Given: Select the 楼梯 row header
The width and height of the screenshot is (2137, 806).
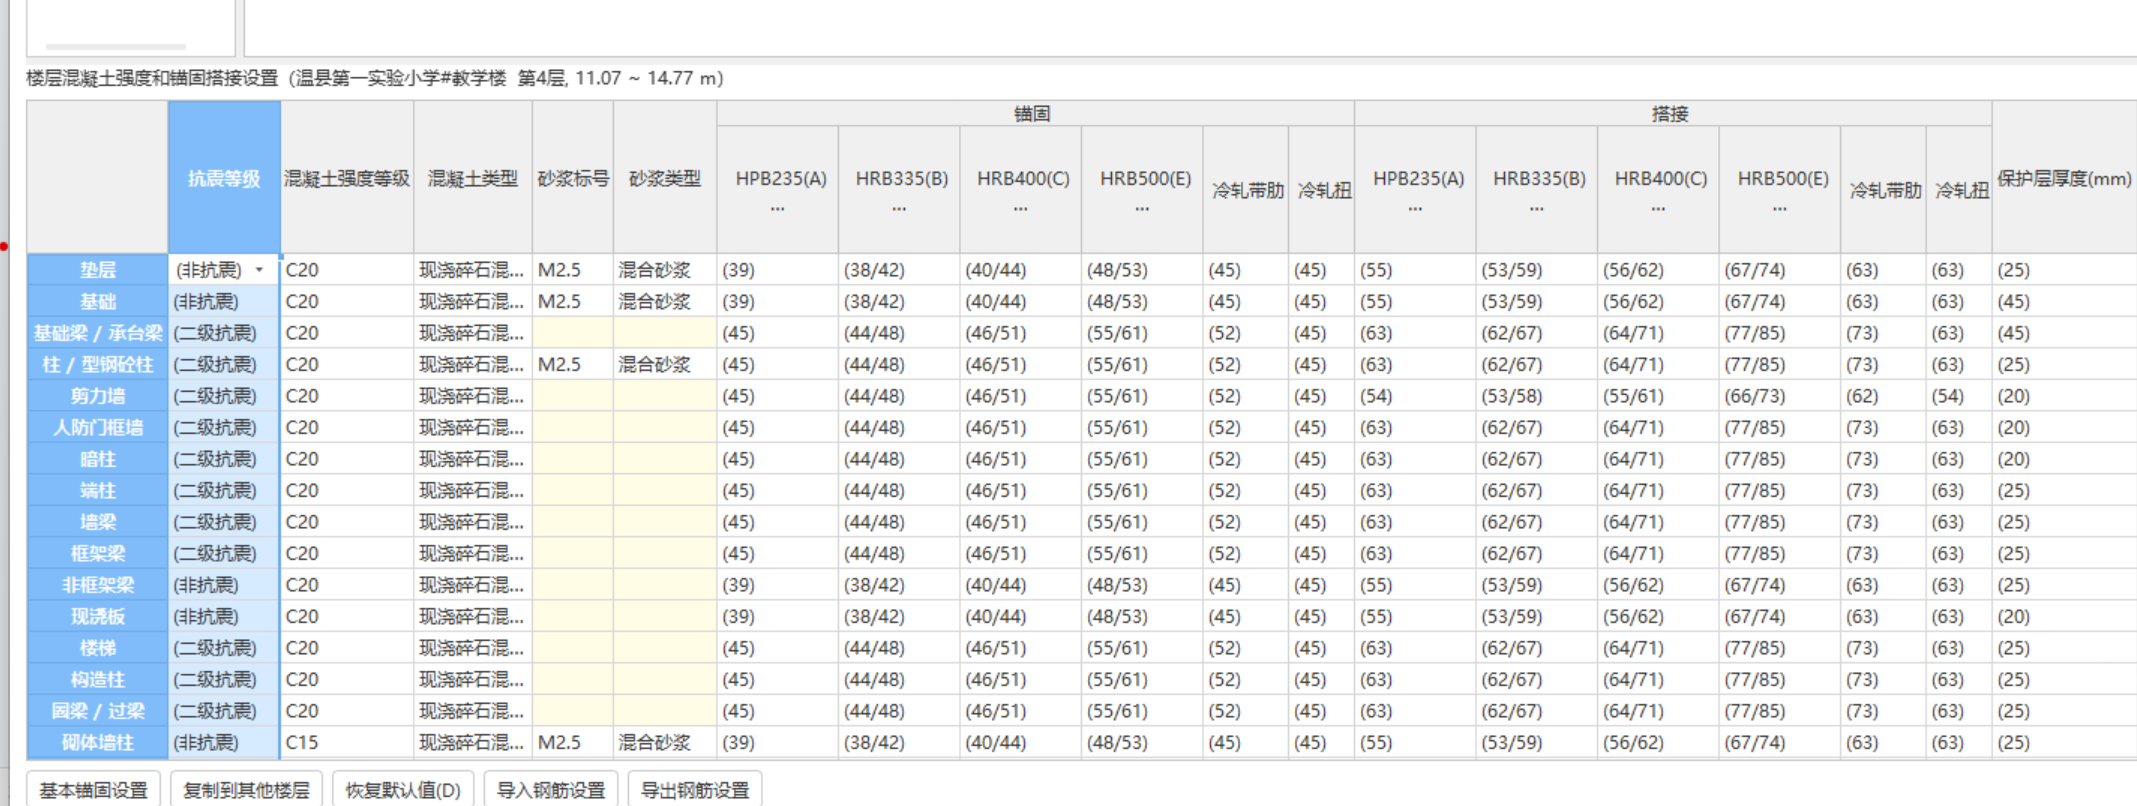Looking at the screenshot, I should click(x=97, y=648).
